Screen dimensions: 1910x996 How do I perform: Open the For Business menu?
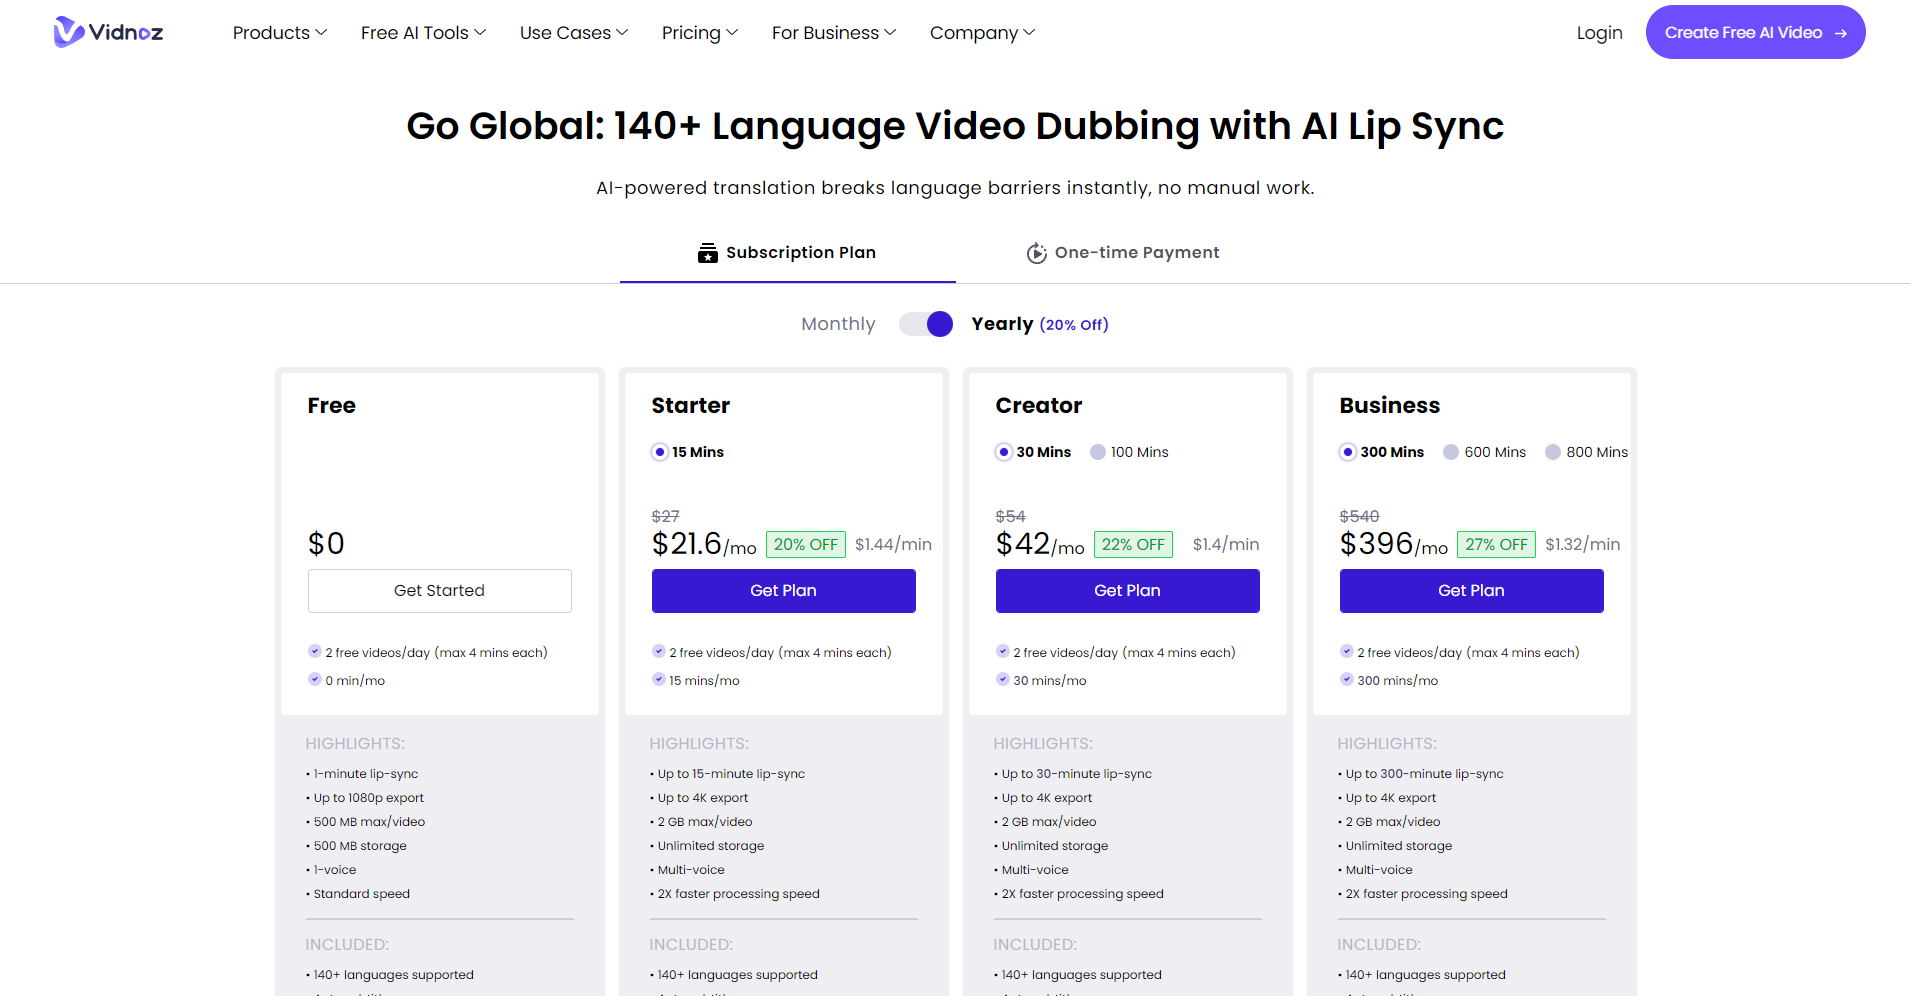(x=834, y=33)
